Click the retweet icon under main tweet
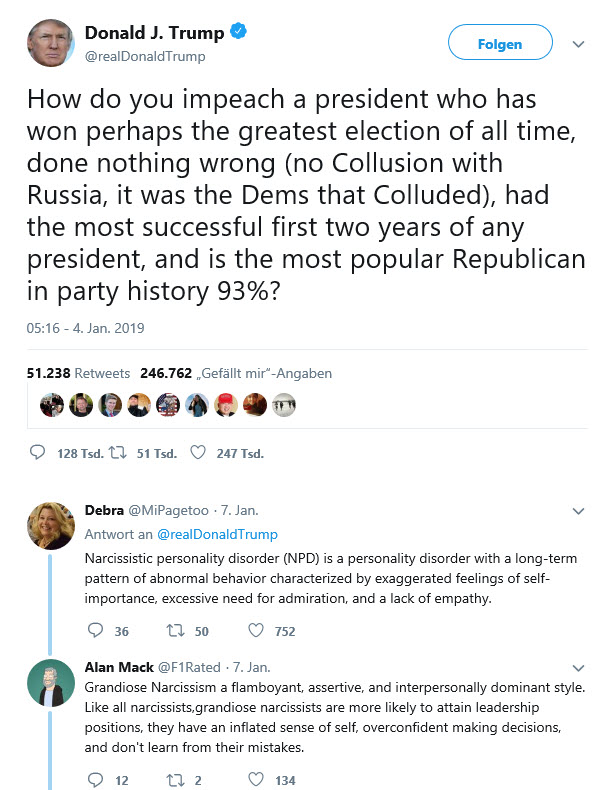 point(118,452)
